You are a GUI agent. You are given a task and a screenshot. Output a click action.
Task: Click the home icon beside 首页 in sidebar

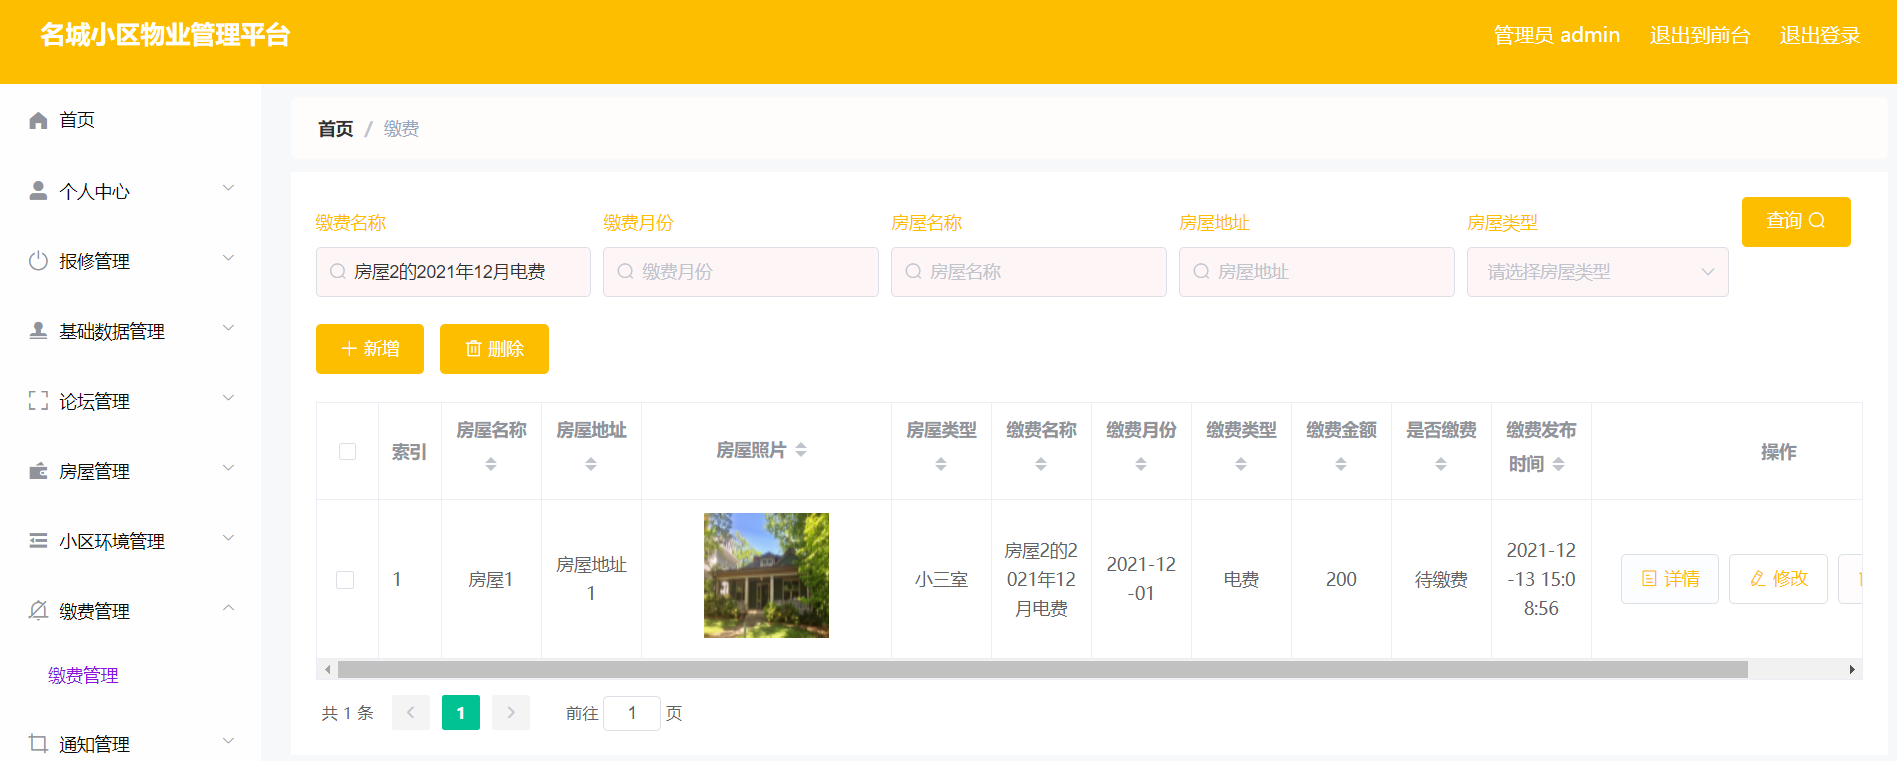pos(38,121)
